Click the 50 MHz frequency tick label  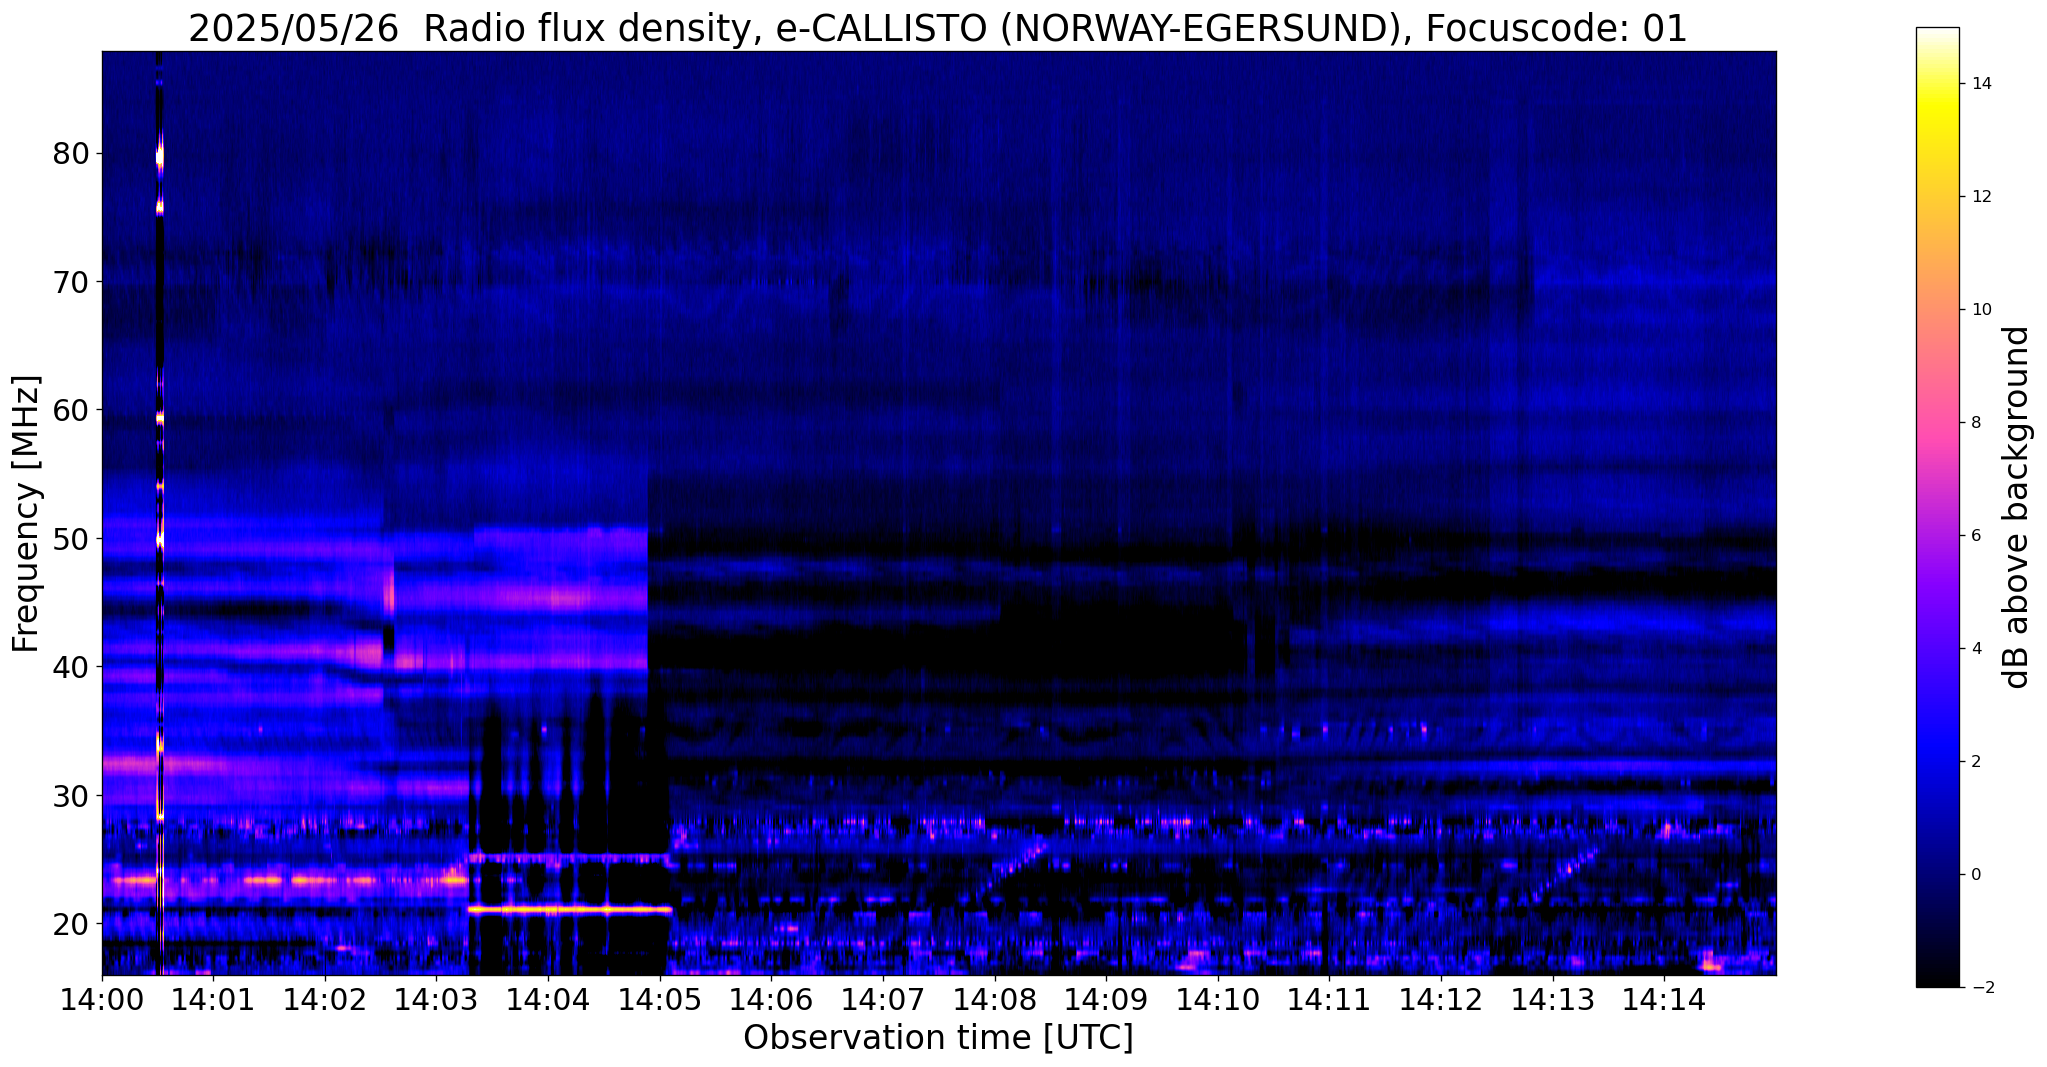70,539
